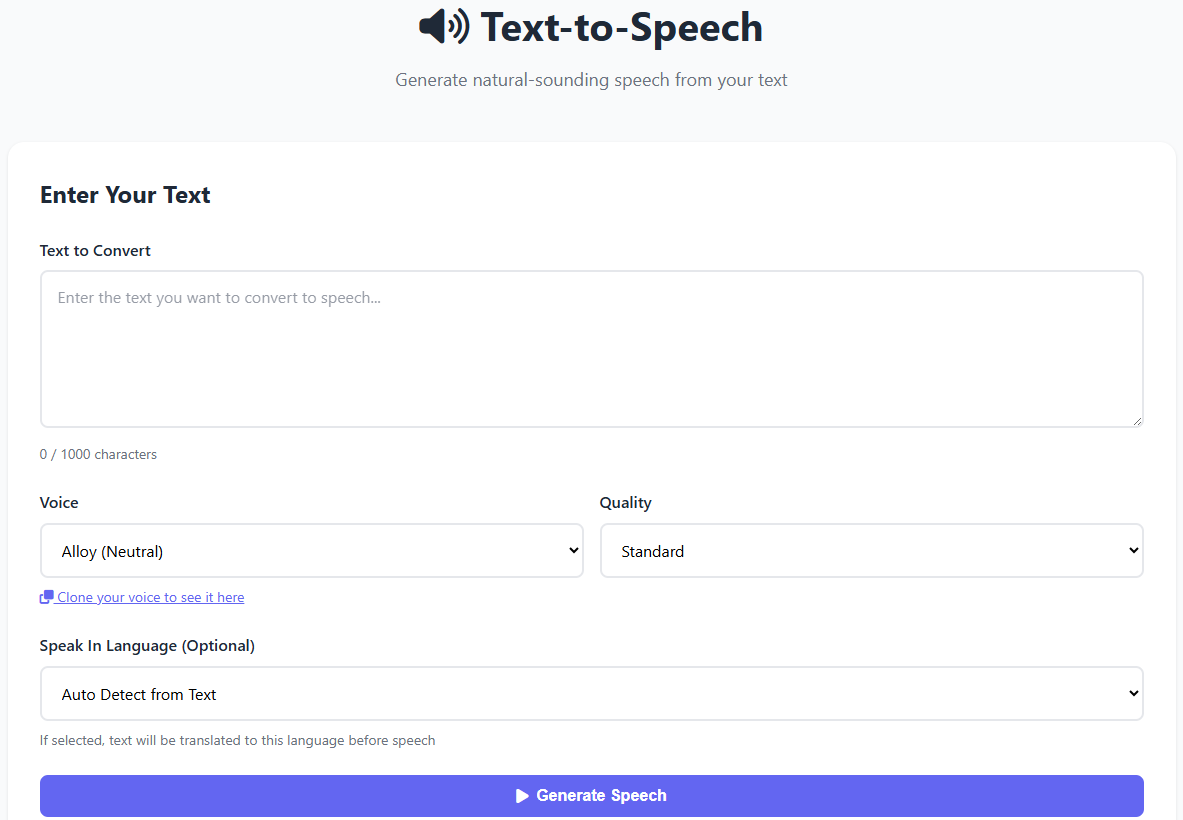Click the 'Speak In Language (Optional)' label
This screenshot has width=1183, height=820.
(x=147, y=646)
